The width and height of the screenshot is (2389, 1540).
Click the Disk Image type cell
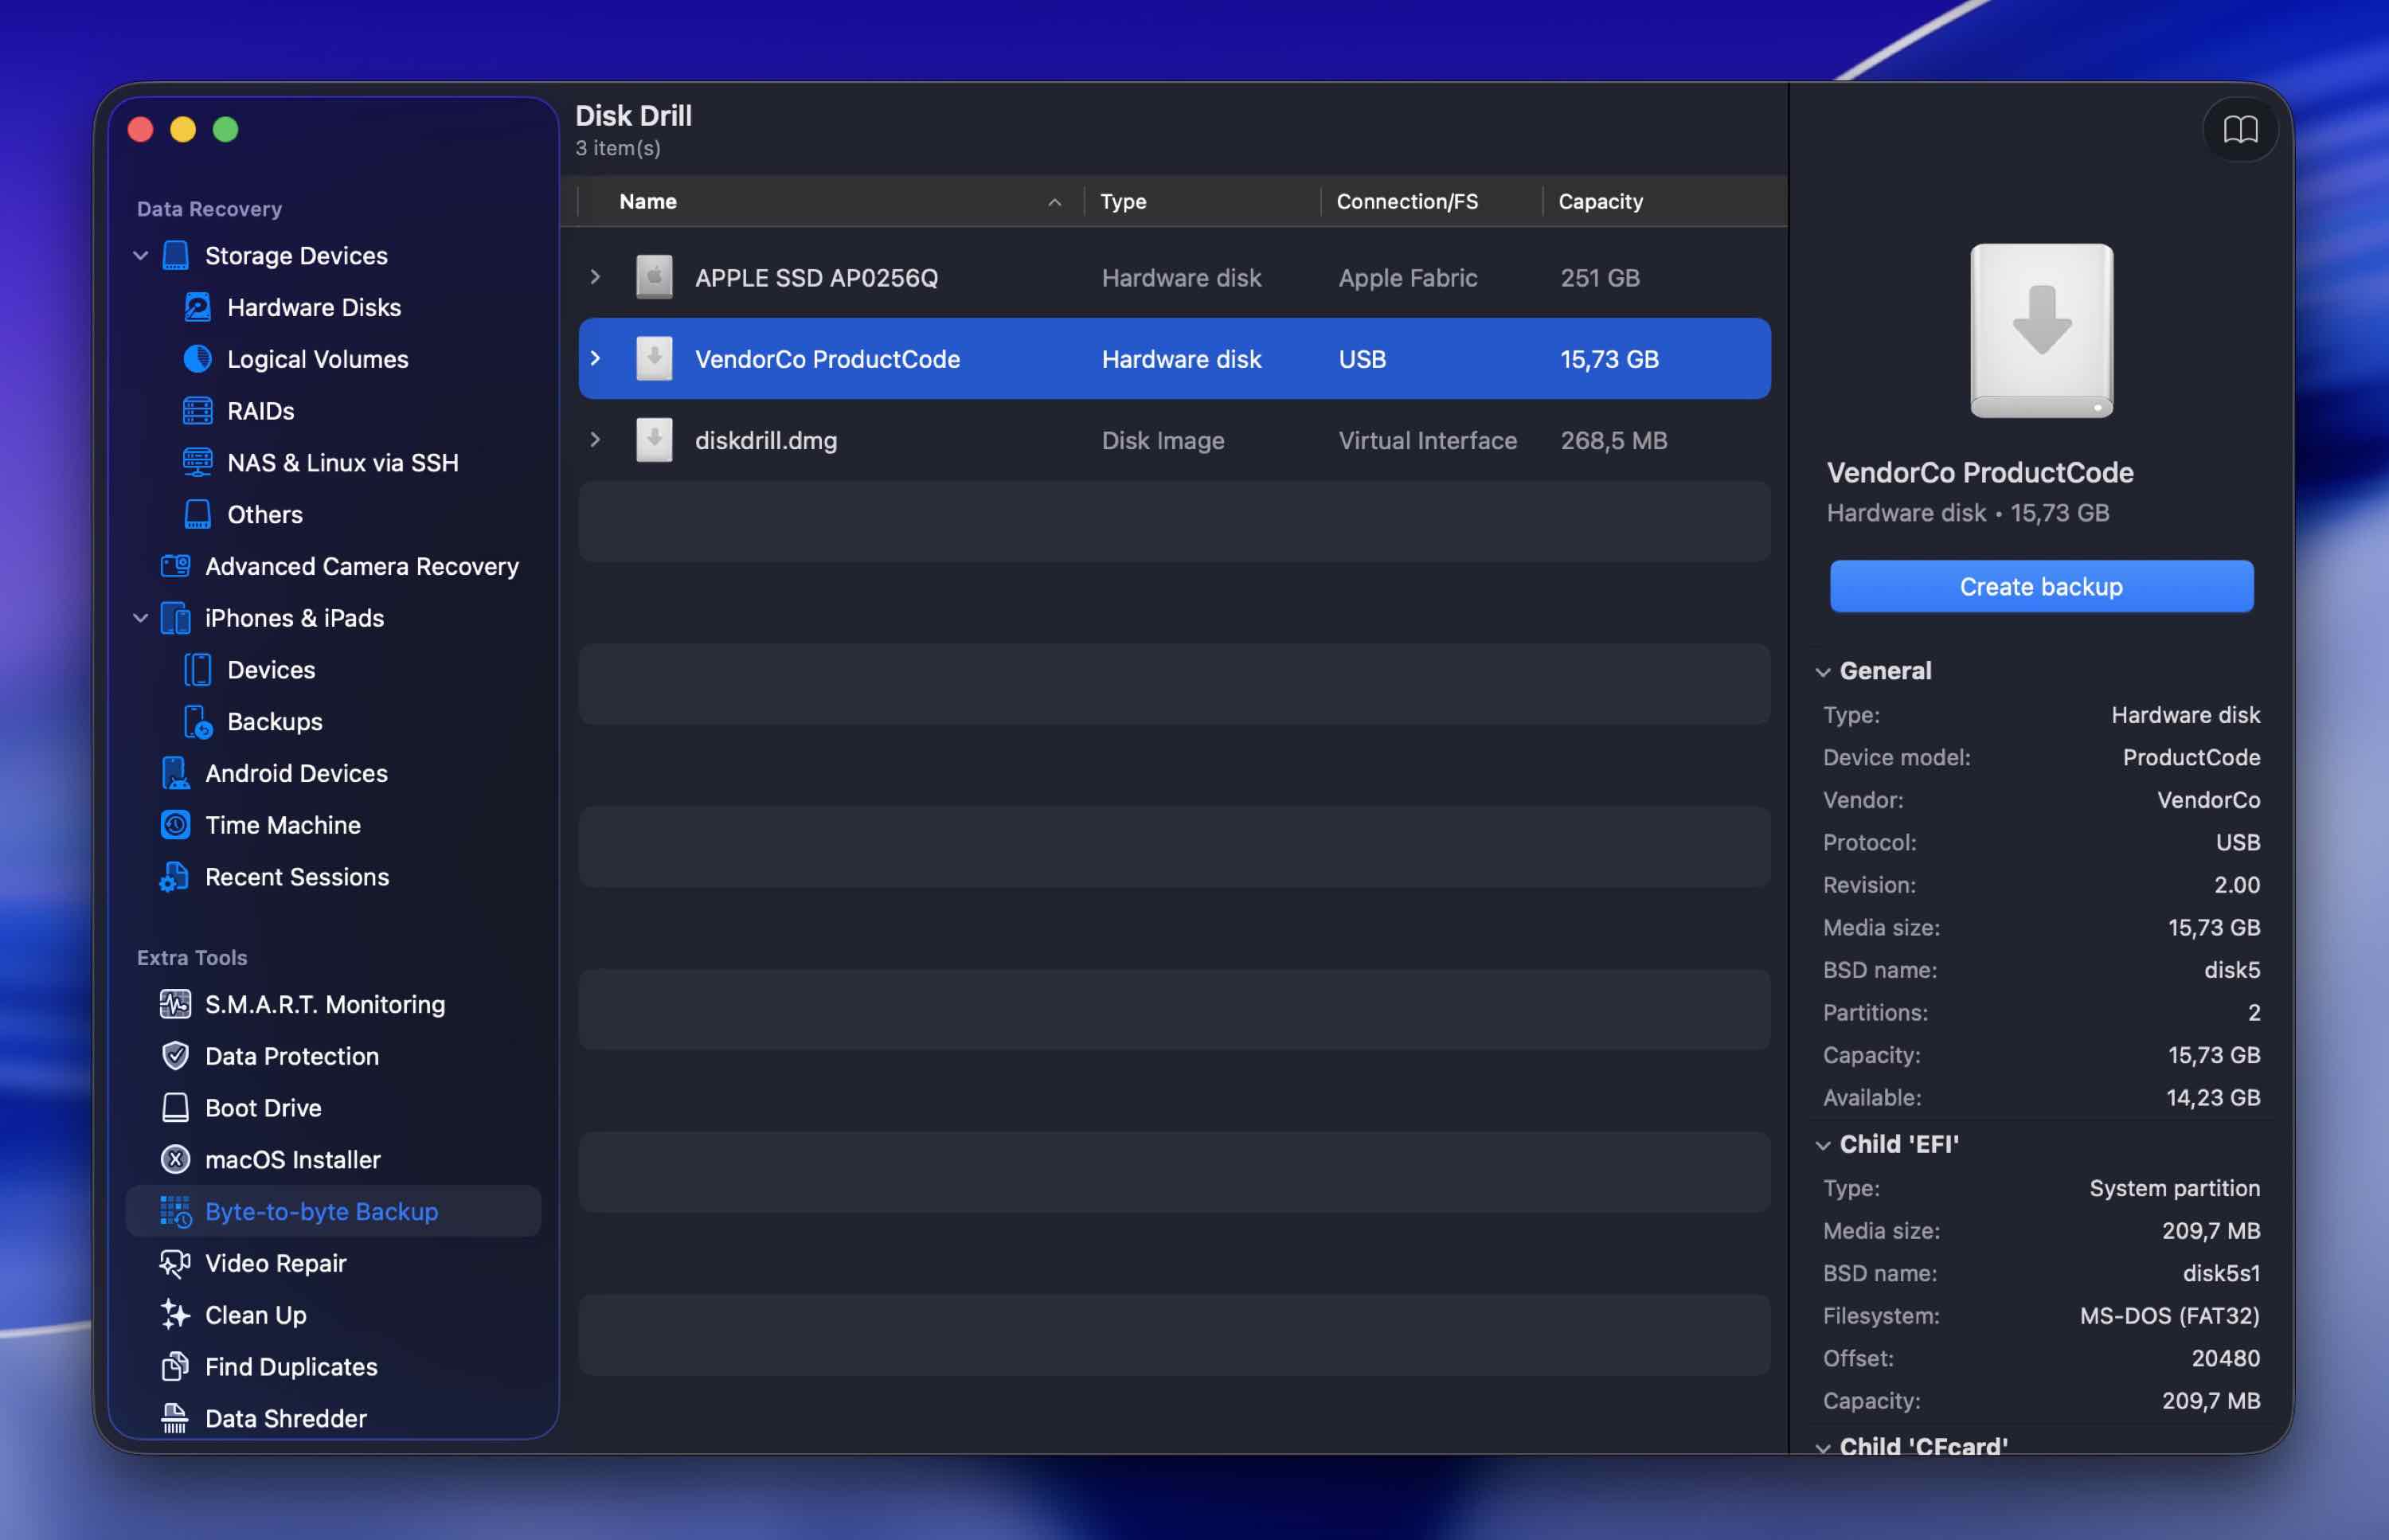pos(1163,440)
